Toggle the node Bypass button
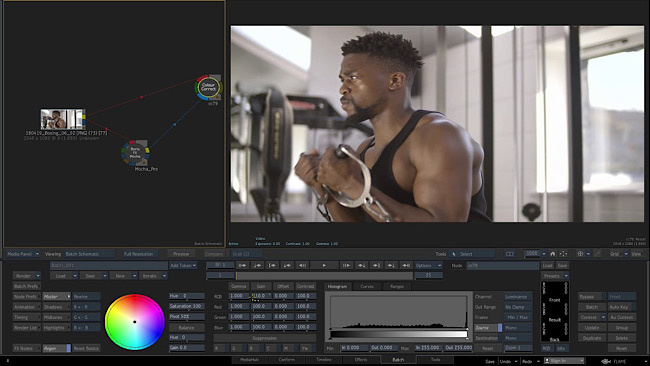 click(592, 296)
